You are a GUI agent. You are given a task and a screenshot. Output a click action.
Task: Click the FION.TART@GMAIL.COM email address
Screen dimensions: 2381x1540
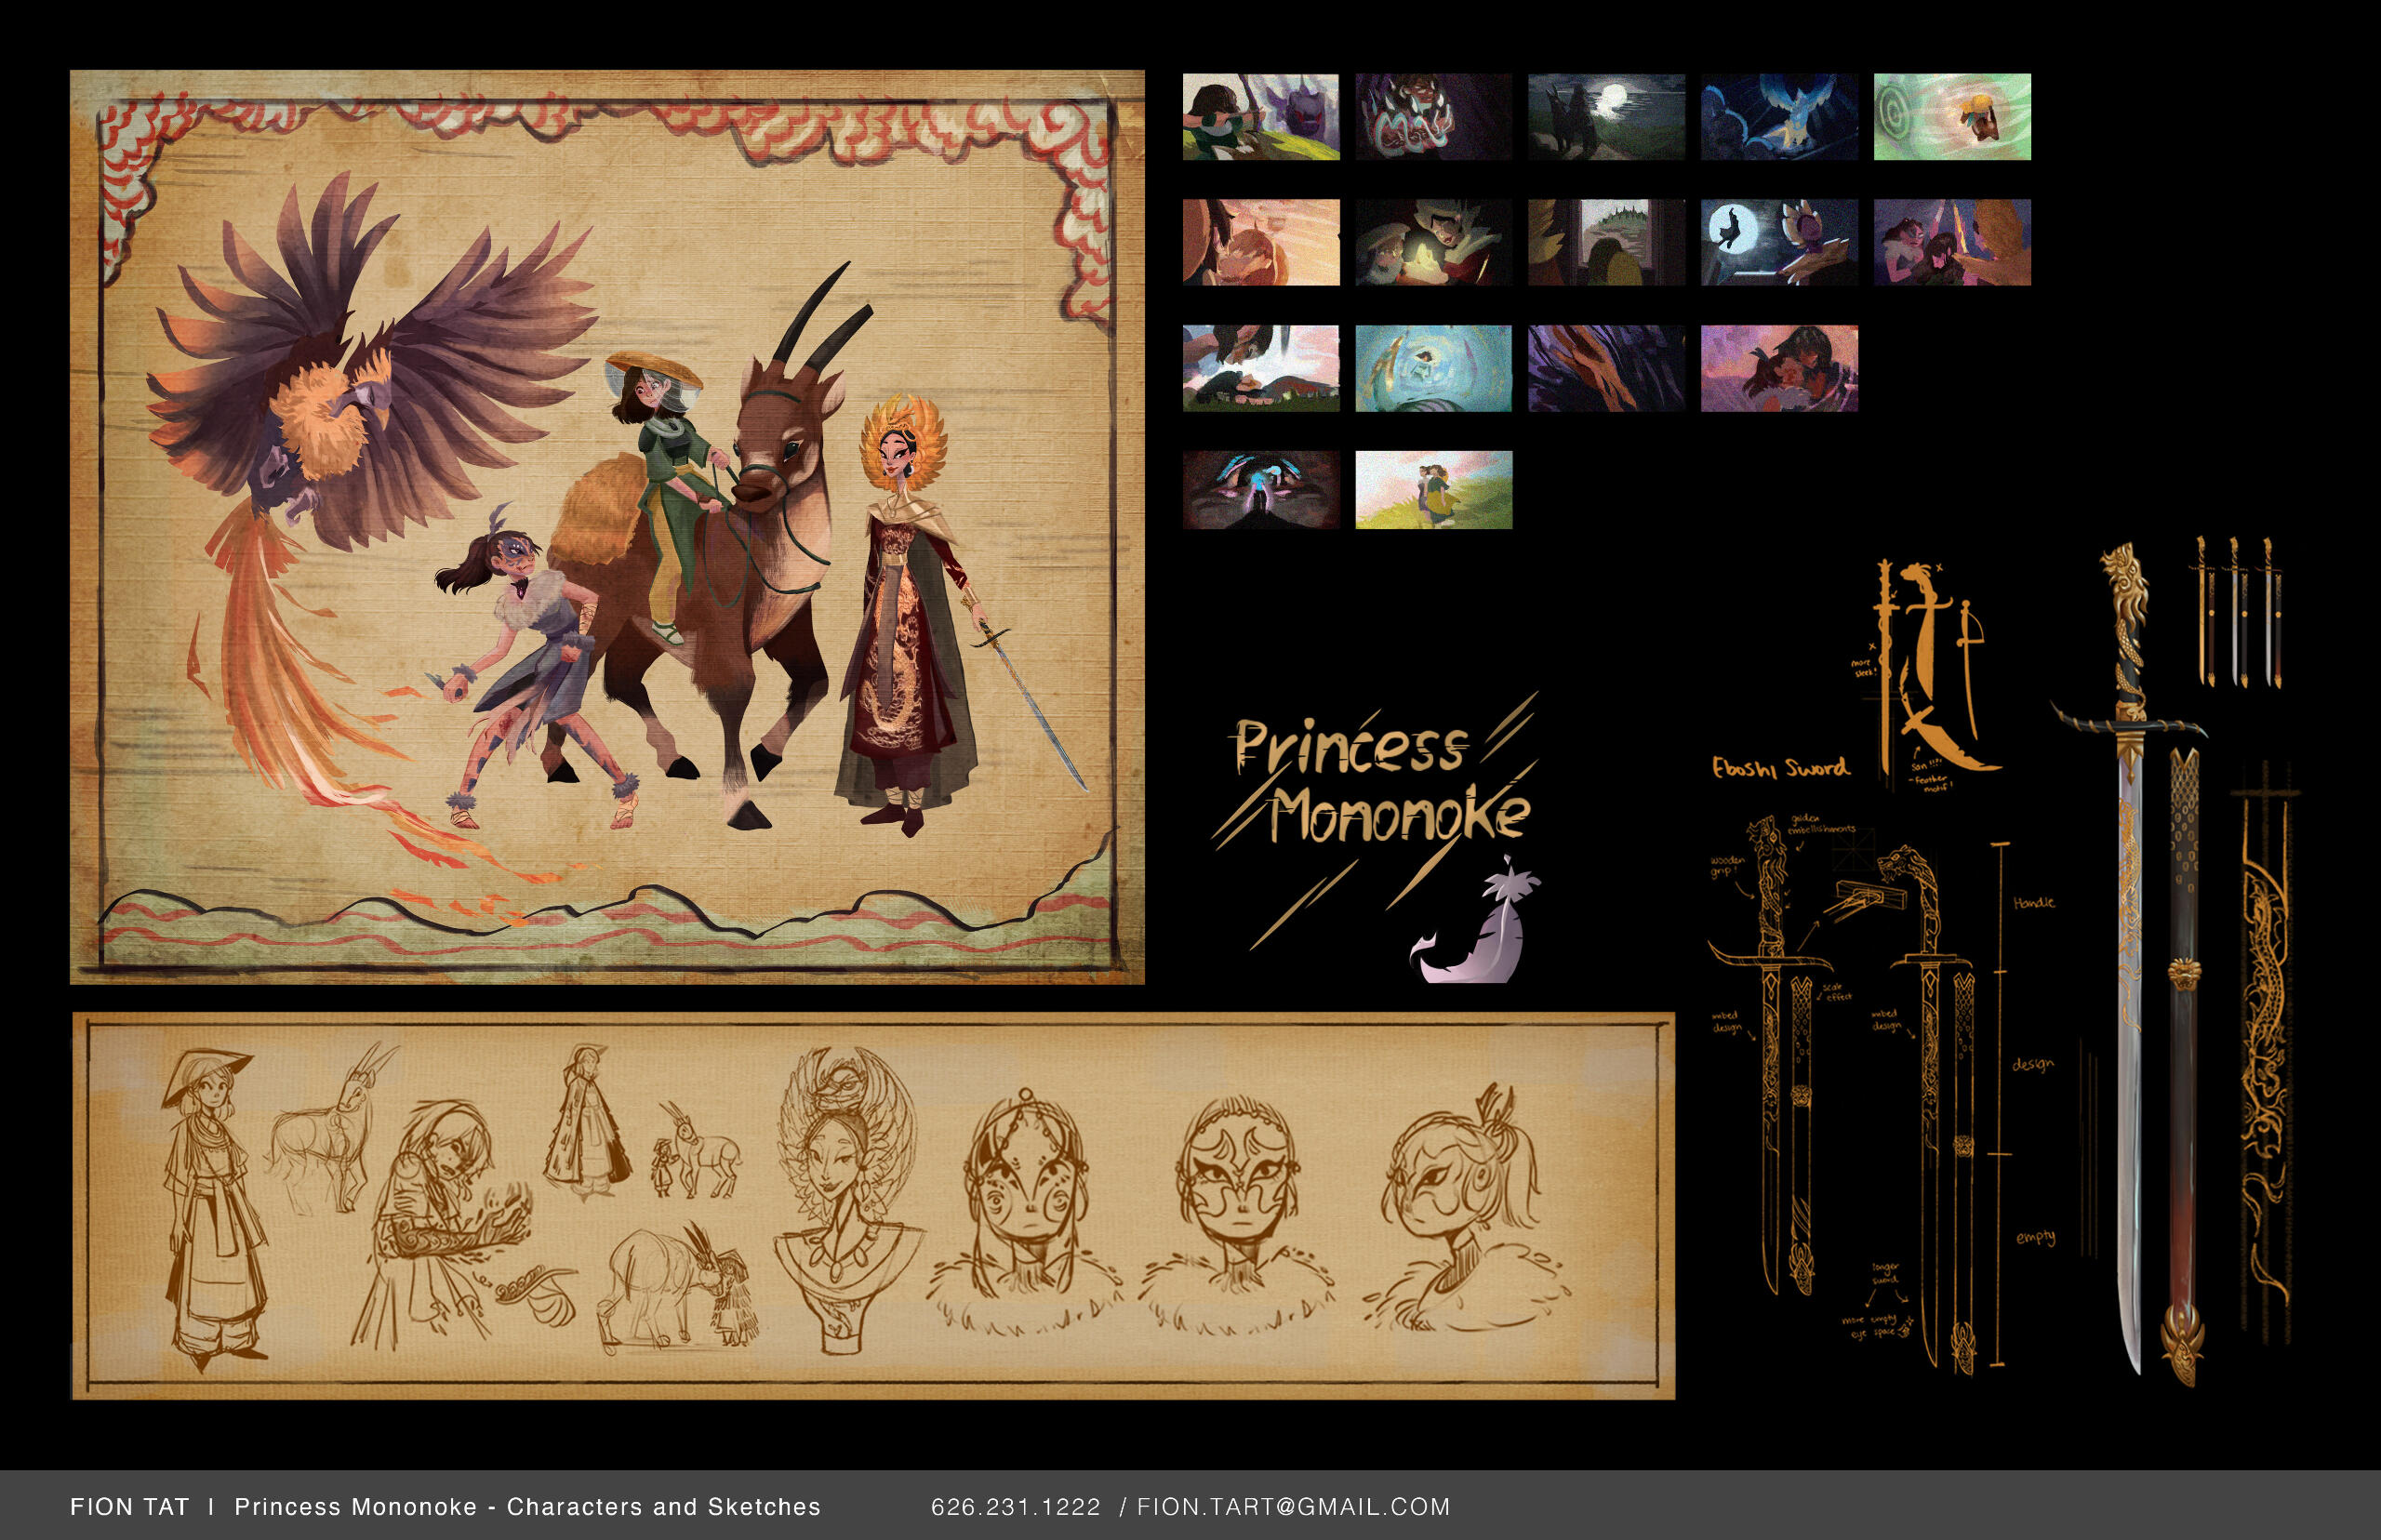point(1293,1507)
